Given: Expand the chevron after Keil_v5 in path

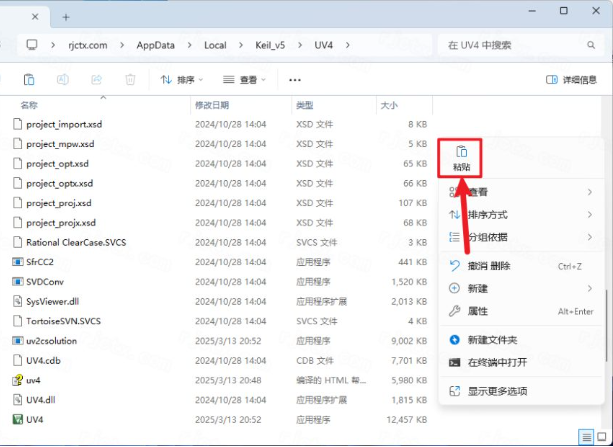Looking at the screenshot, I should tap(300, 45).
